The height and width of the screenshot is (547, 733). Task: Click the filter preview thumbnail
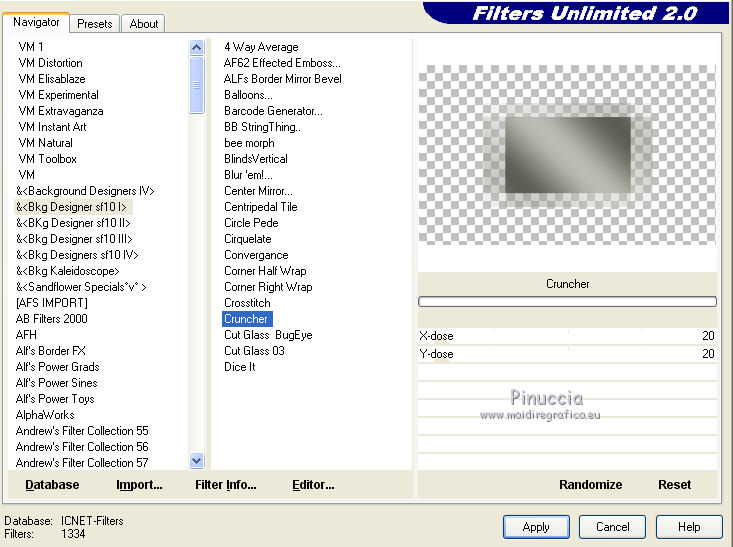(567, 155)
